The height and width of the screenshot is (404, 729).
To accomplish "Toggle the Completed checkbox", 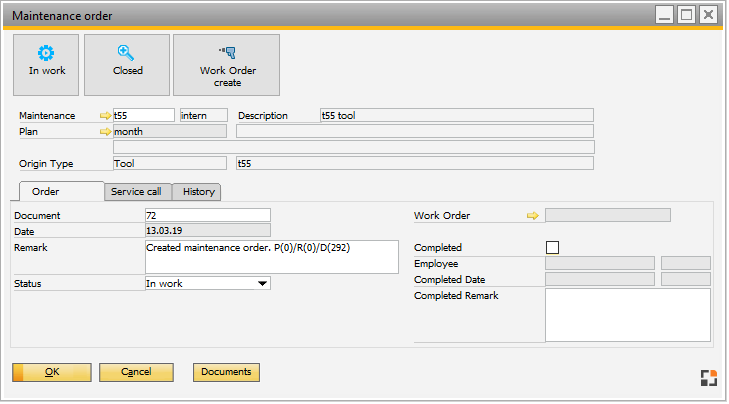I will pyautogui.click(x=552, y=247).
